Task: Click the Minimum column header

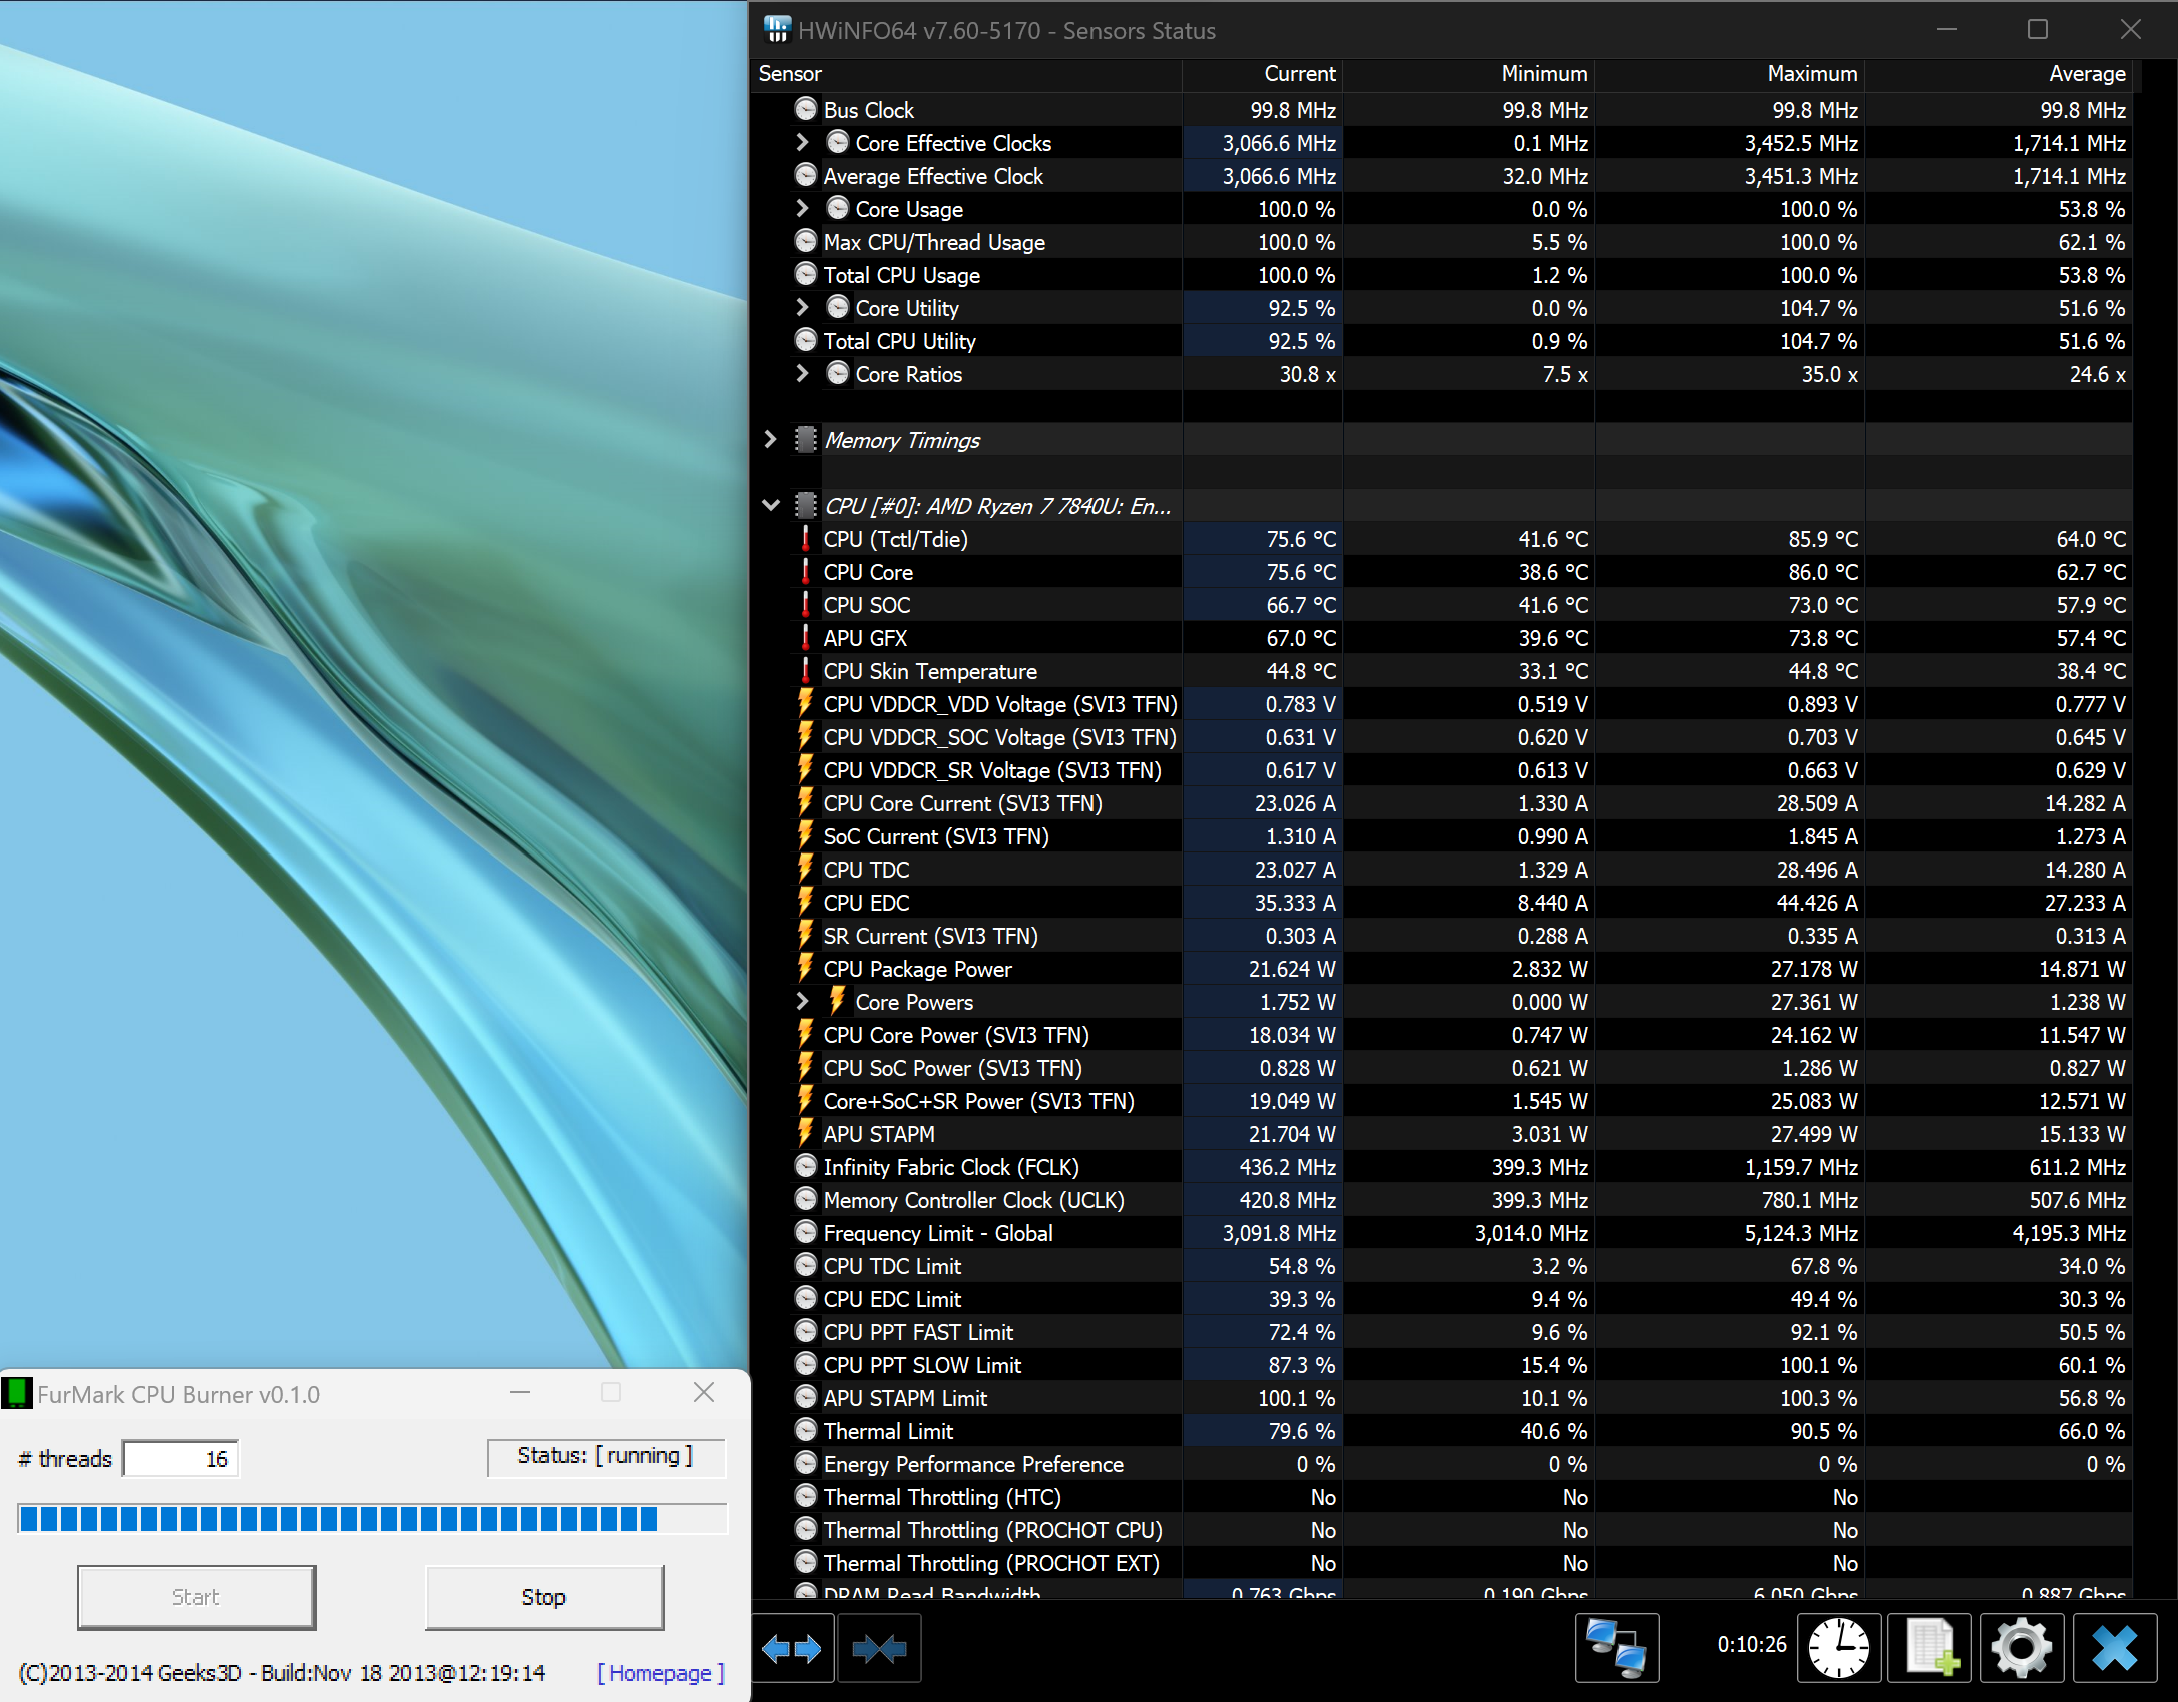Action: point(1468,74)
